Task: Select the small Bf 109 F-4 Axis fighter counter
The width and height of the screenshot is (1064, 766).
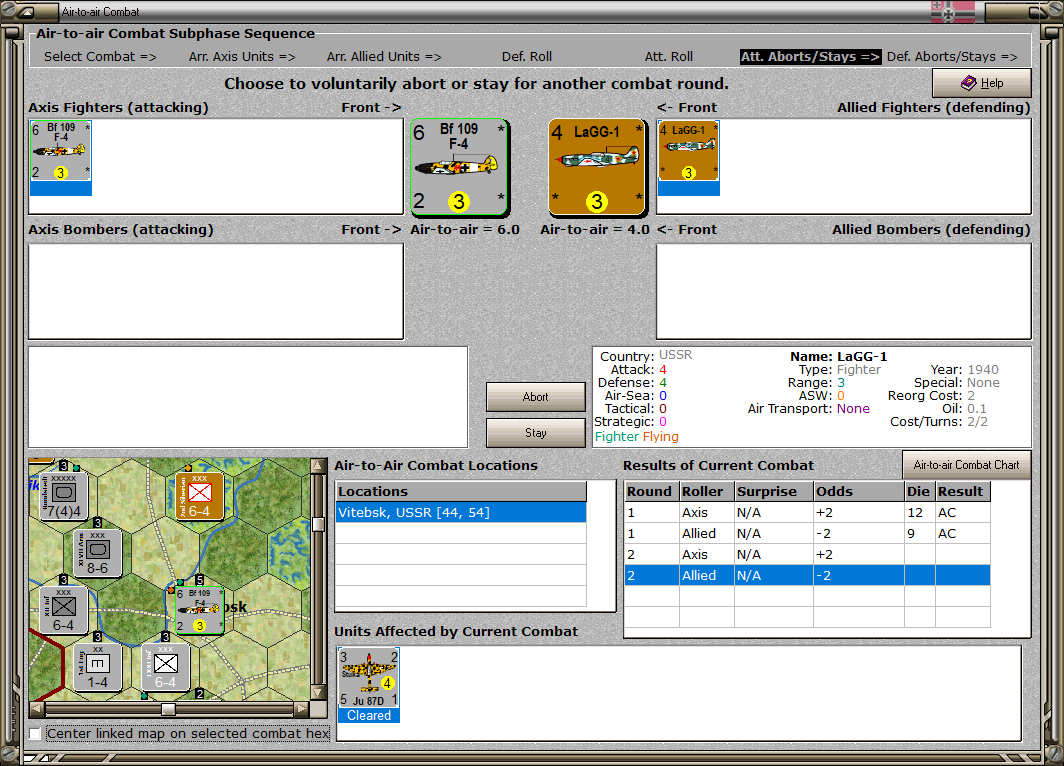Action: tap(60, 151)
